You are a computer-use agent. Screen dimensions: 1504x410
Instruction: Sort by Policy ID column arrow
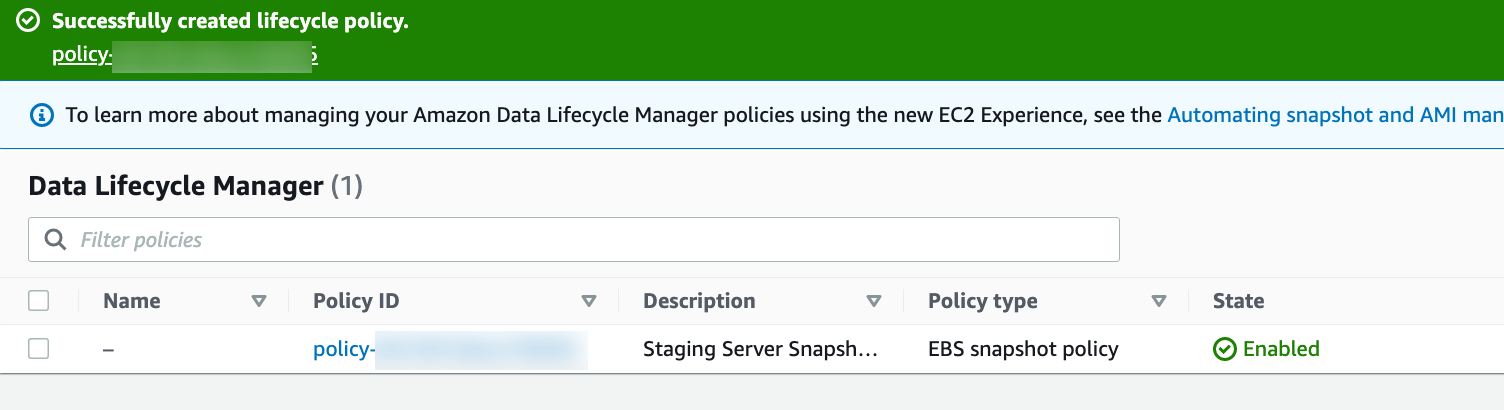point(589,301)
